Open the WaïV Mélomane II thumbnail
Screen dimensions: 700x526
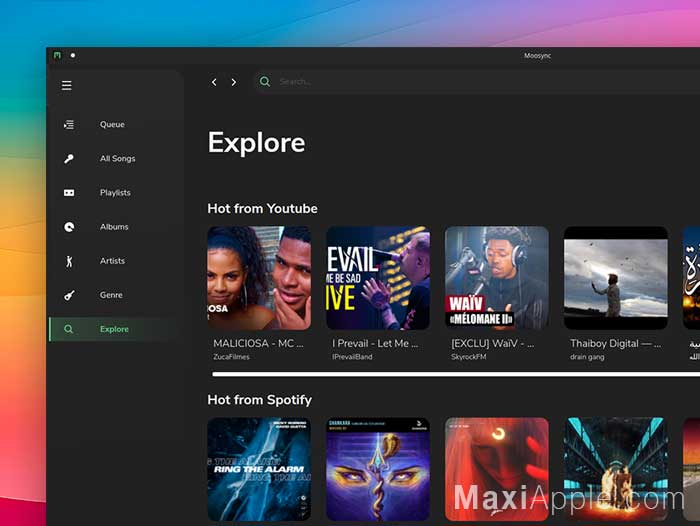497,278
